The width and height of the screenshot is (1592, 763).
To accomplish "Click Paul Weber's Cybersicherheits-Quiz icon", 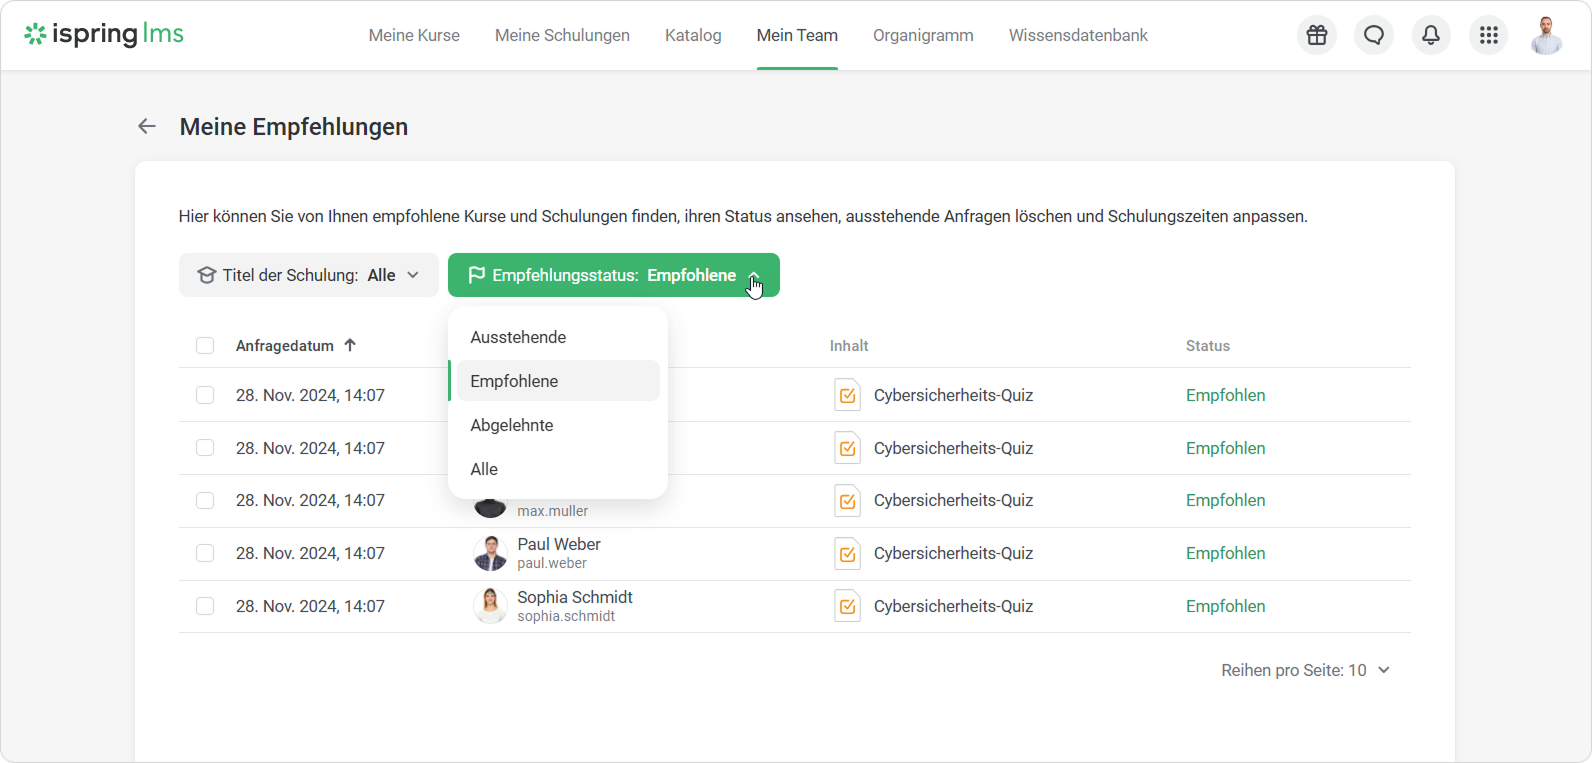I will [847, 553].
